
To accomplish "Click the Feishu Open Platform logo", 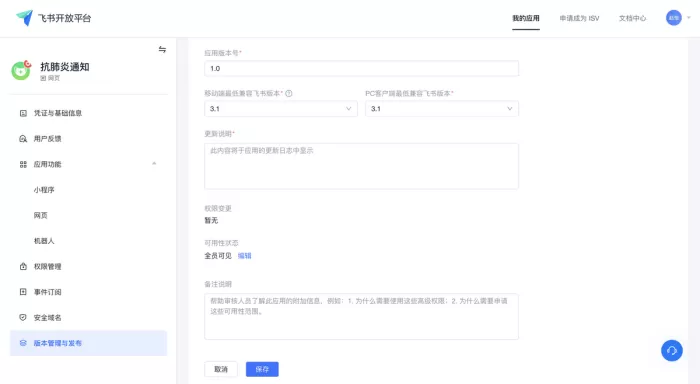I will pos(25,18).
